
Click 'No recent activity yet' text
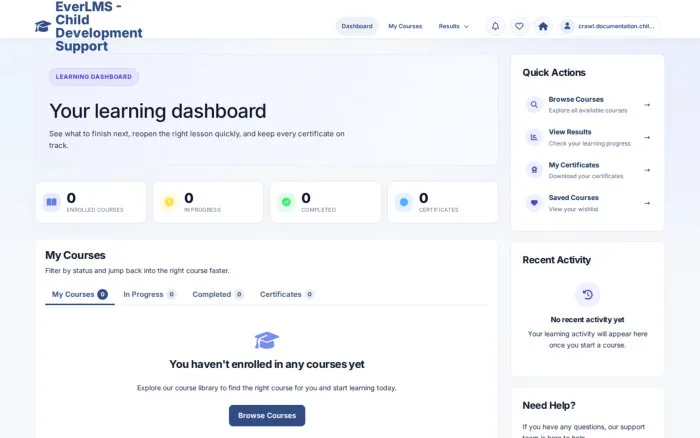click(588, 320)
